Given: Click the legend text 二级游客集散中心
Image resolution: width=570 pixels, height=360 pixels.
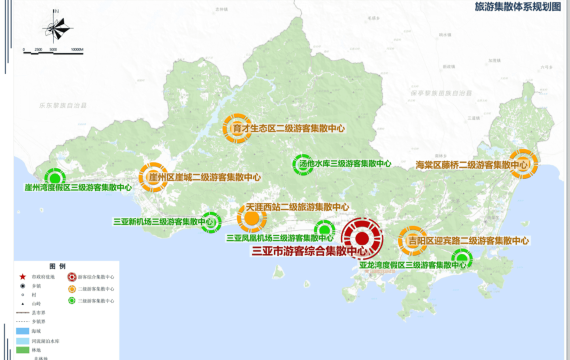Looking at the screenshot, I should tap(96, 289).
